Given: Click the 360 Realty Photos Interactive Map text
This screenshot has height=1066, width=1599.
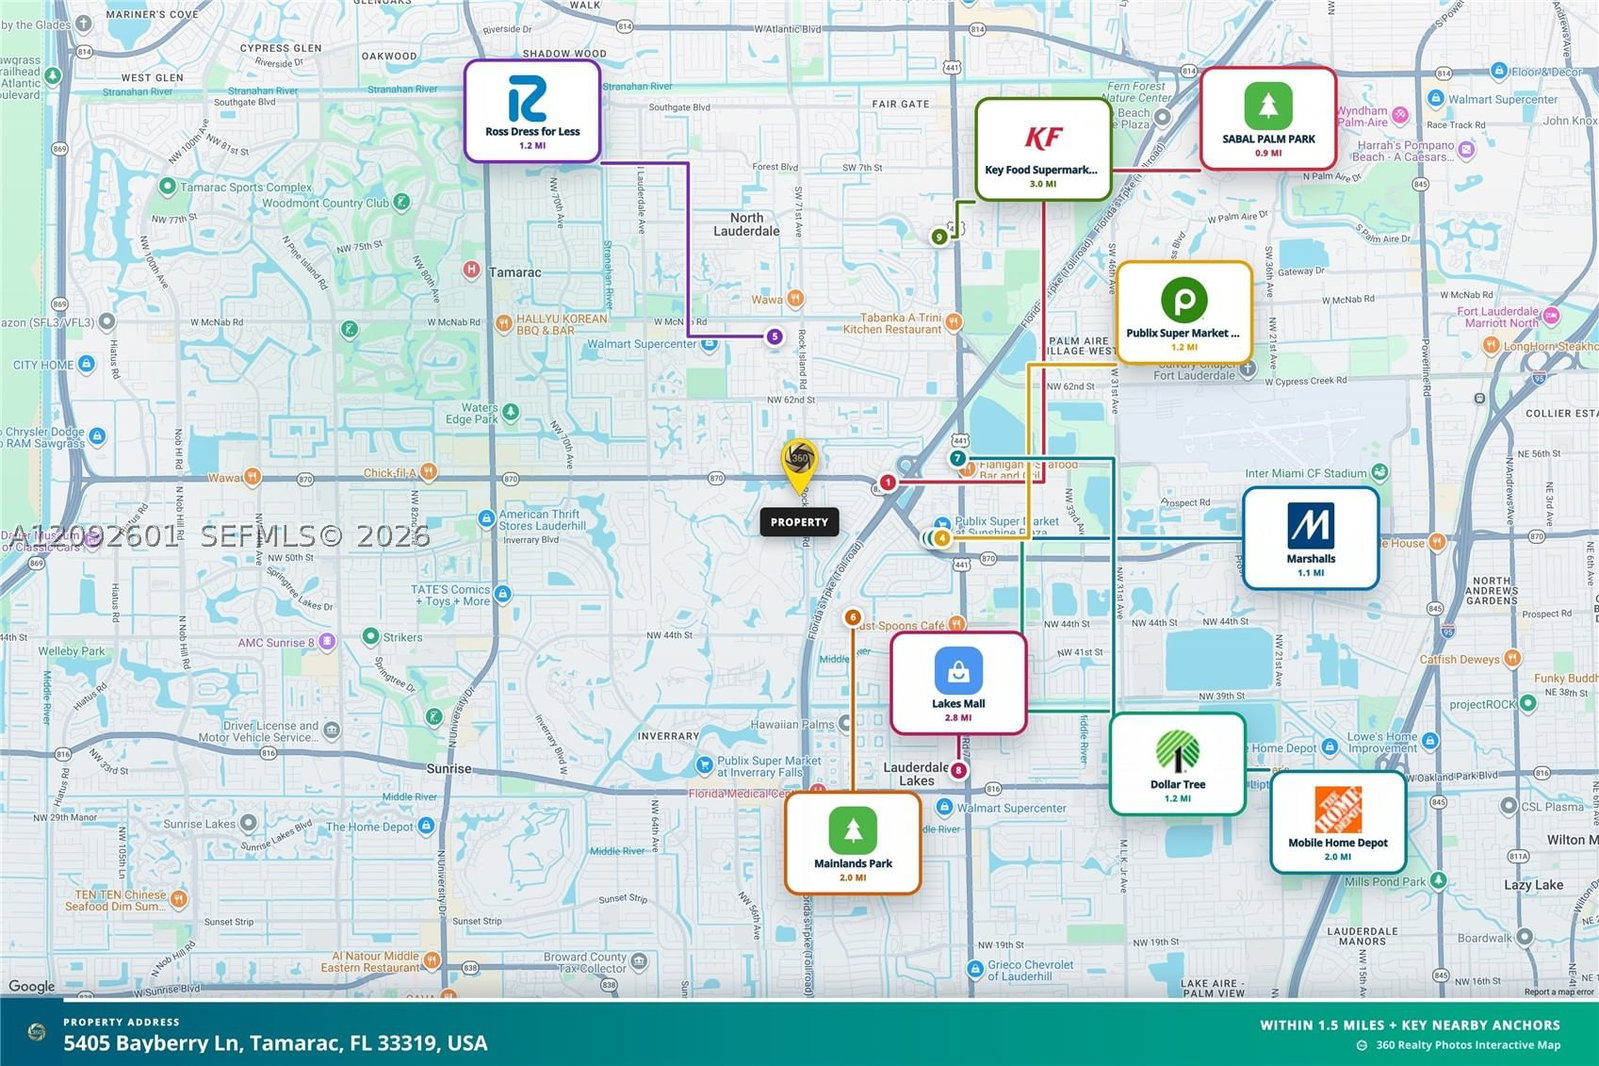Looking at the screenshot, I should 1468,1045.
